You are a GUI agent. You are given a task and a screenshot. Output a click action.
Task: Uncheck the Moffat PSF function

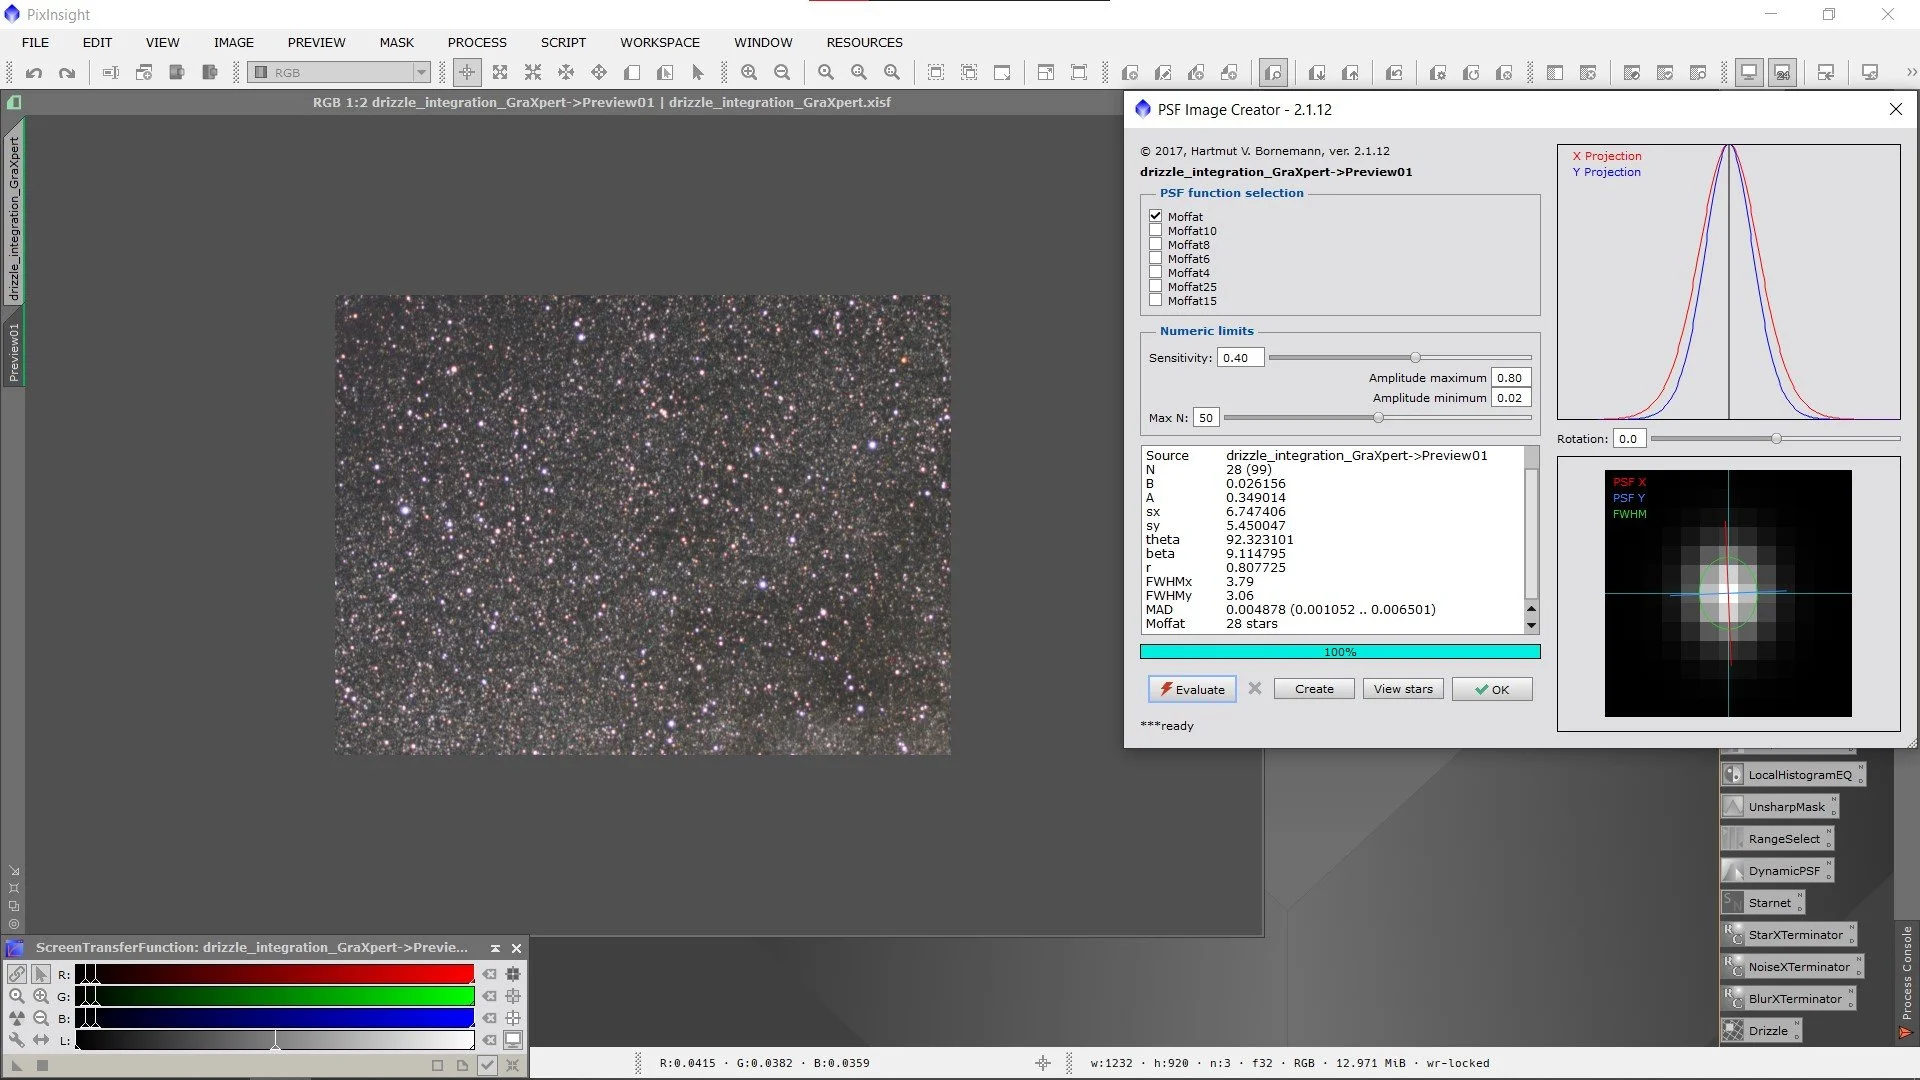click(x=1156, y=216)
